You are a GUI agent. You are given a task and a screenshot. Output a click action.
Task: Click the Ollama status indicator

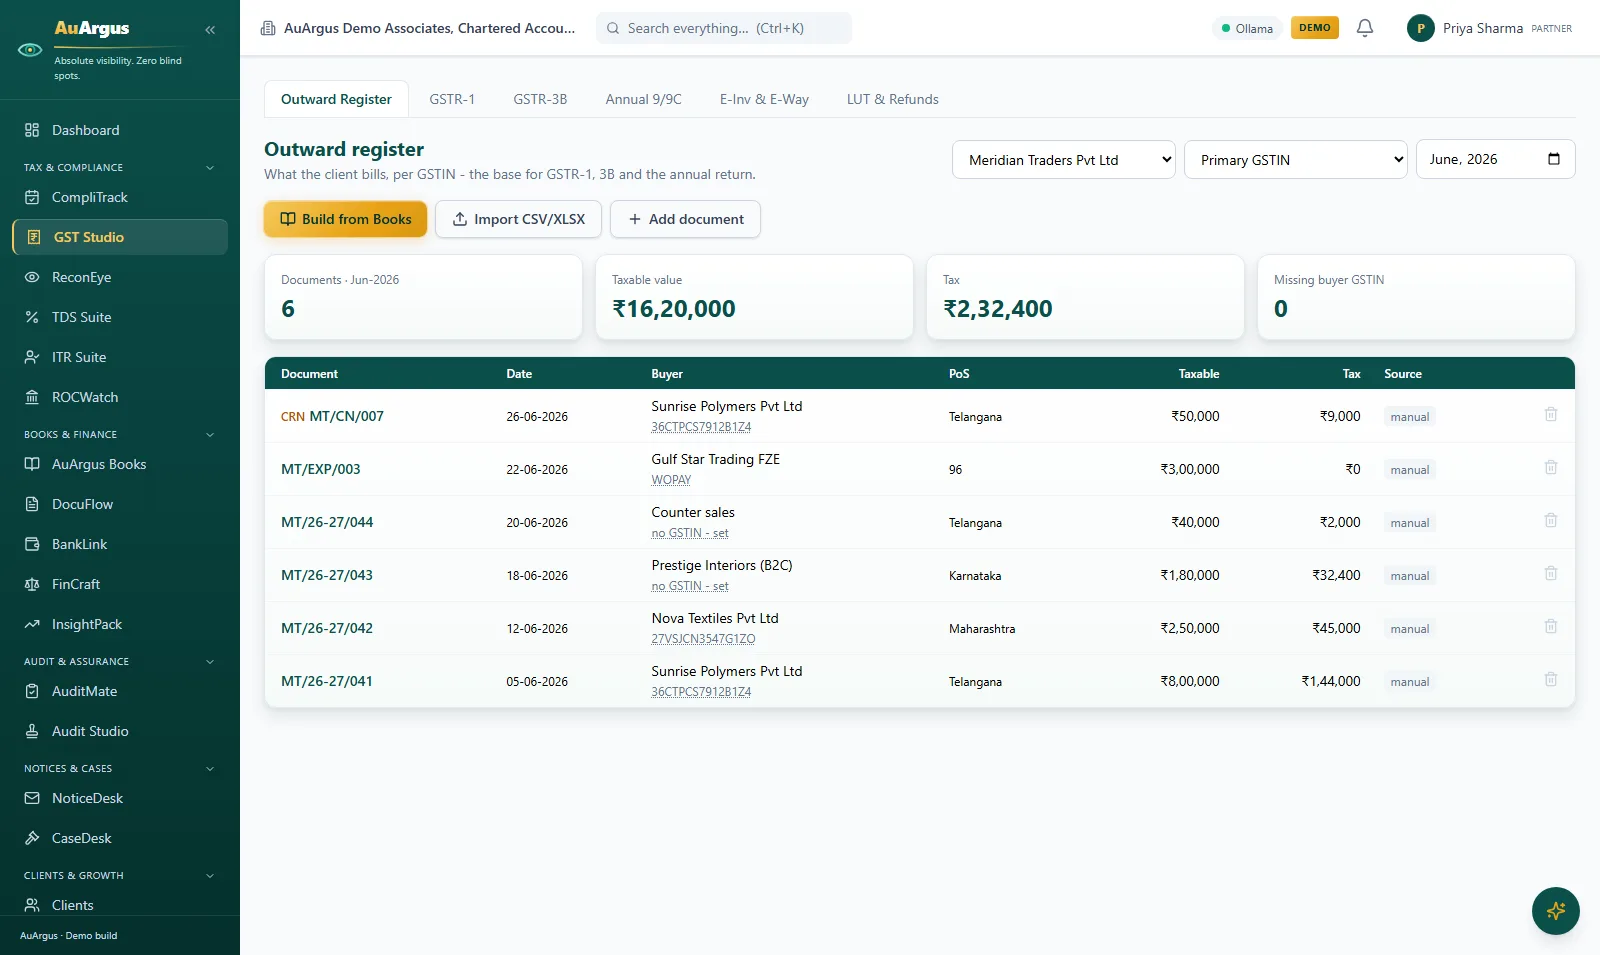[1247, 28]
